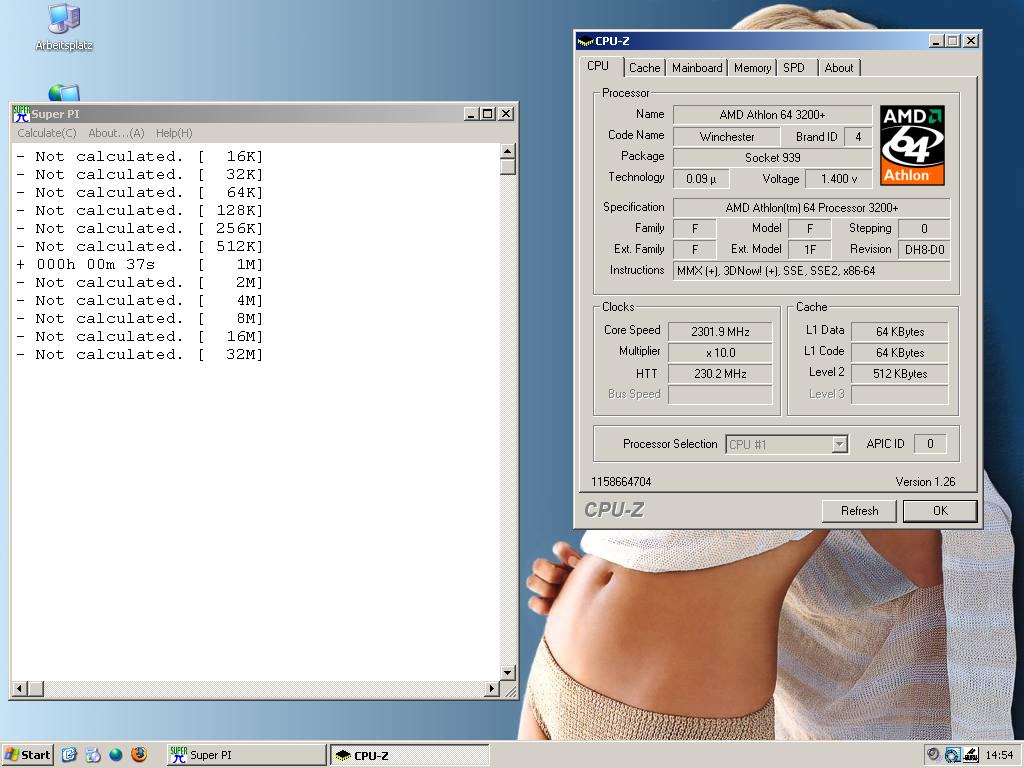Click the Super PI window resize grip
1024x768 pixels.
point(509,690)
